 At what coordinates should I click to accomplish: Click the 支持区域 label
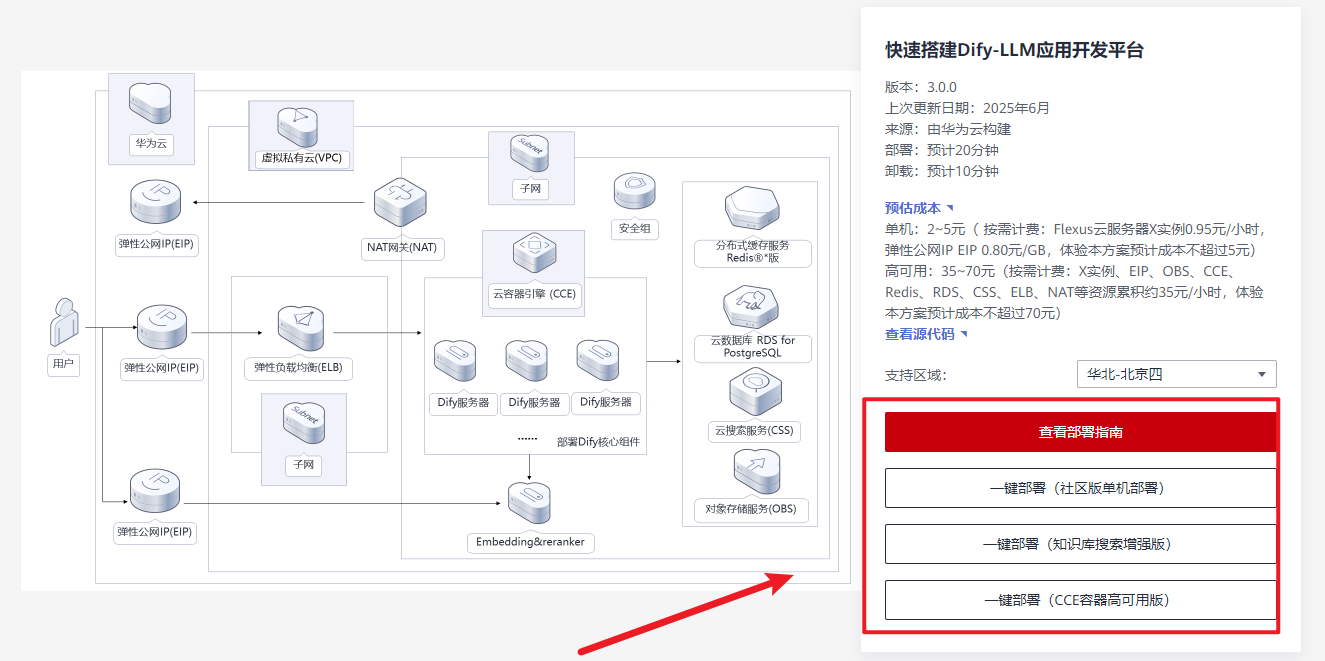(x=915, y=375)
